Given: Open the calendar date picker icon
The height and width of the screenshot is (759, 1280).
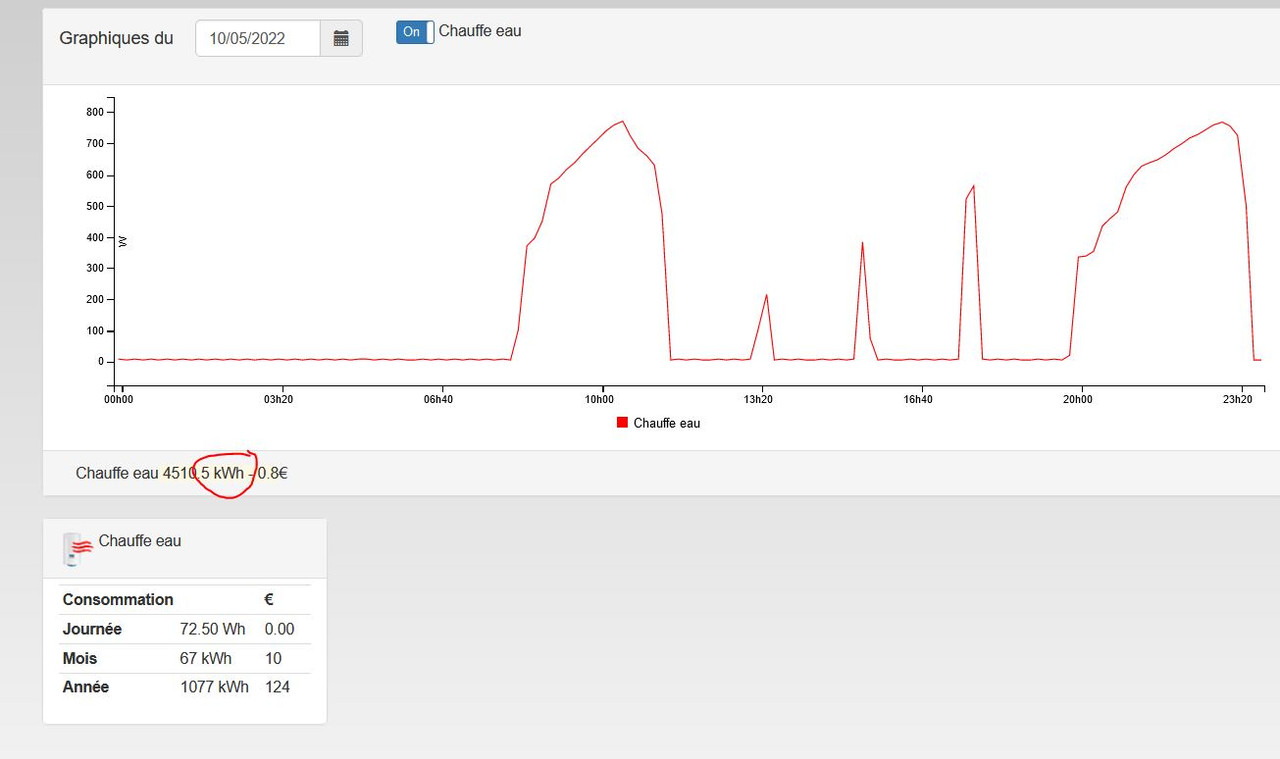Looking at the screenshot, I should pos(341,38).
